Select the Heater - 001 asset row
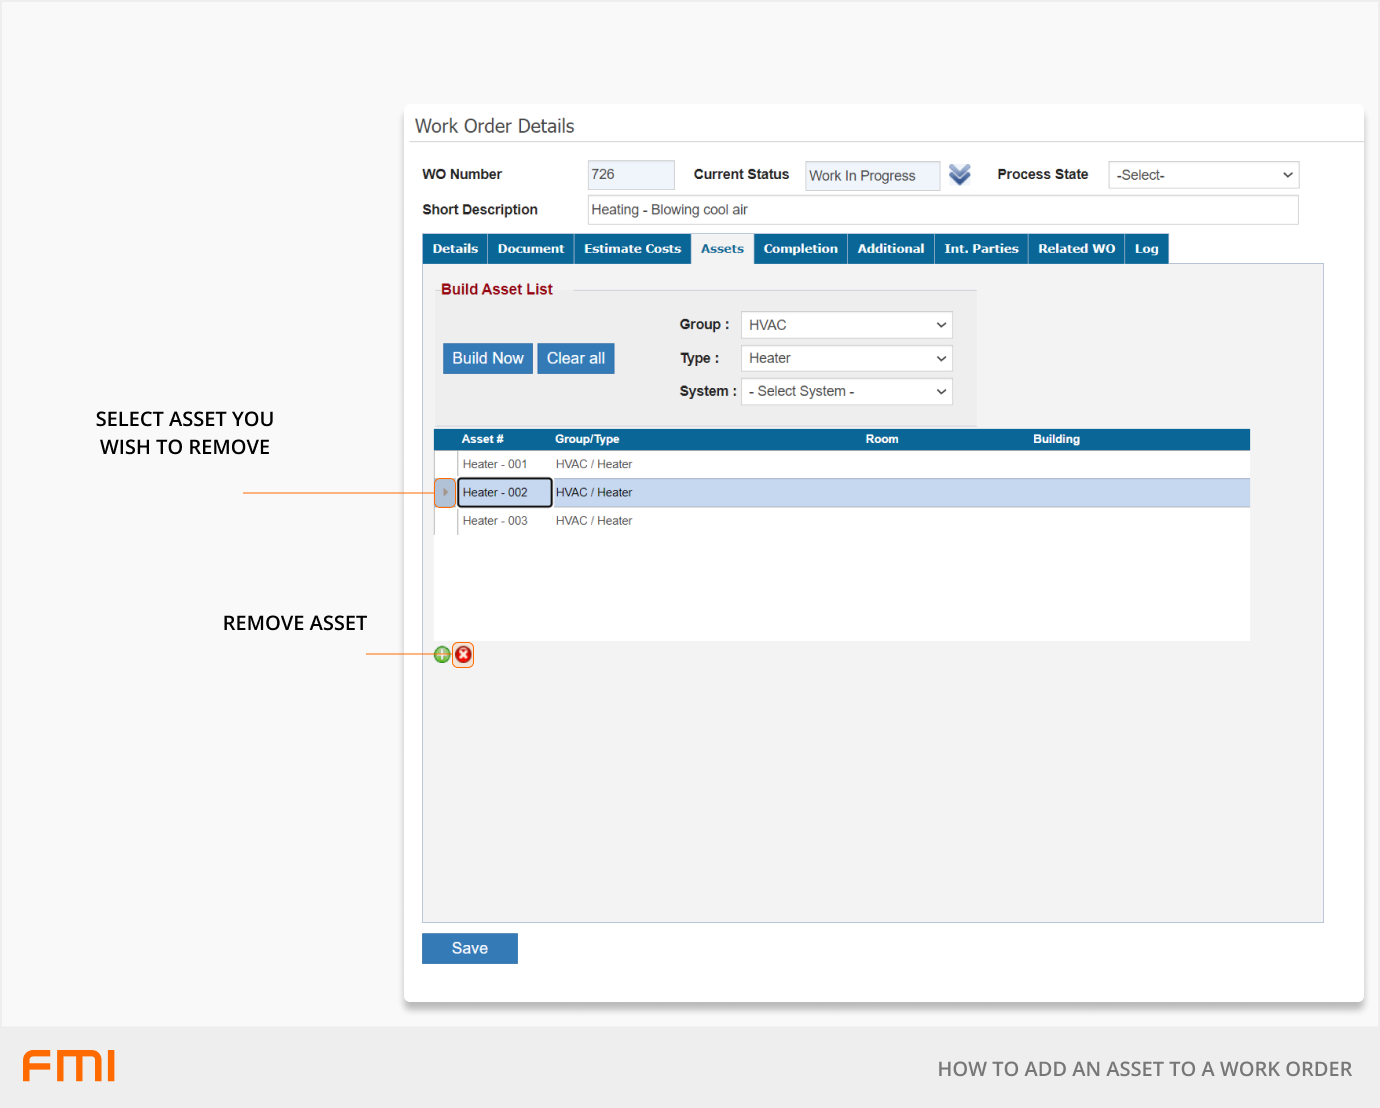Image resolution: width=1380 pixels, height=1108 pixels. [495, 464]
